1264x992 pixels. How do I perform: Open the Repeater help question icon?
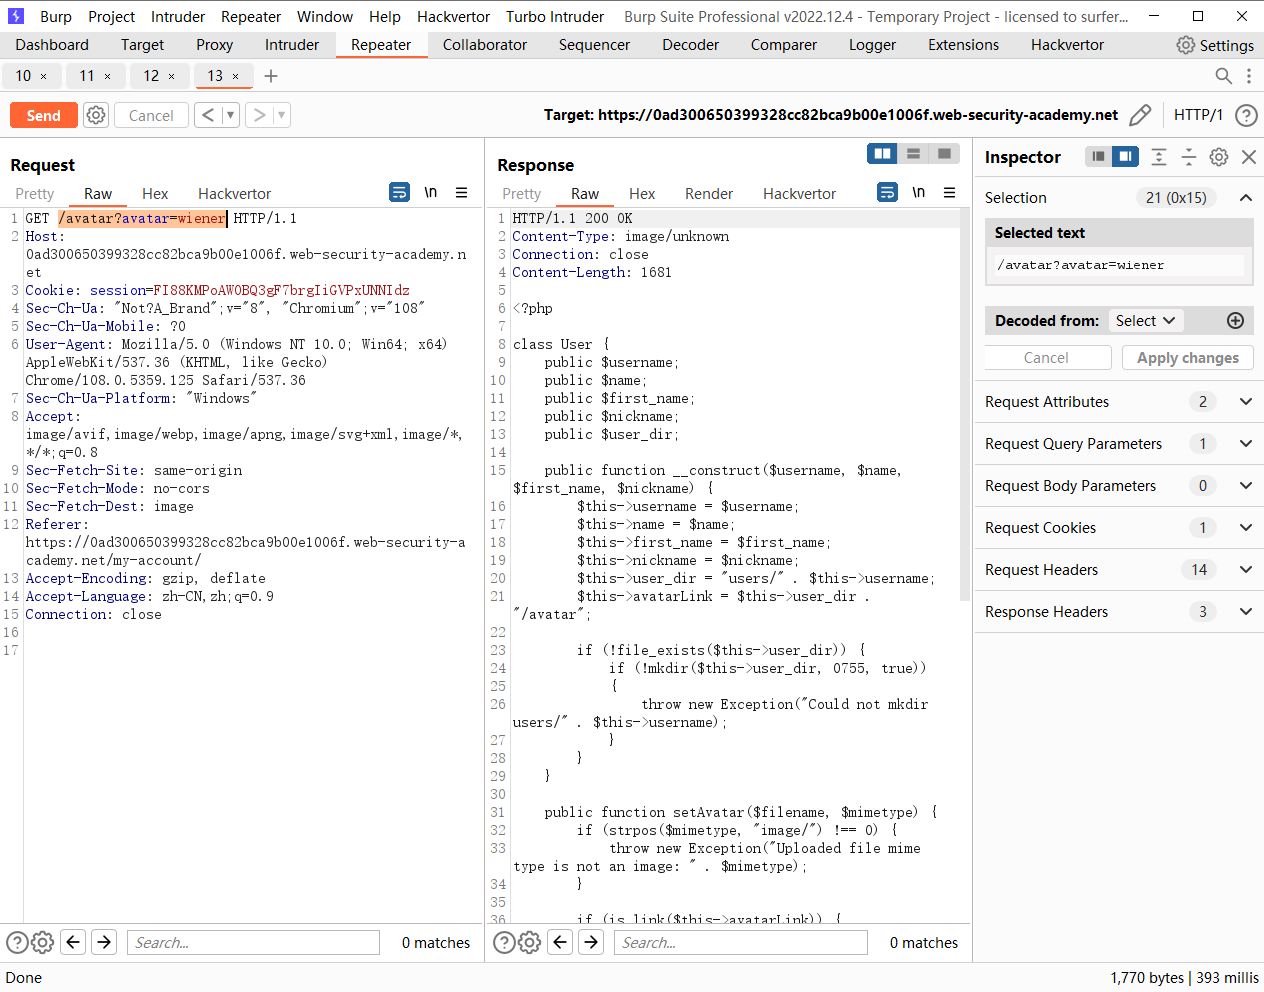tap(1246, 115)
